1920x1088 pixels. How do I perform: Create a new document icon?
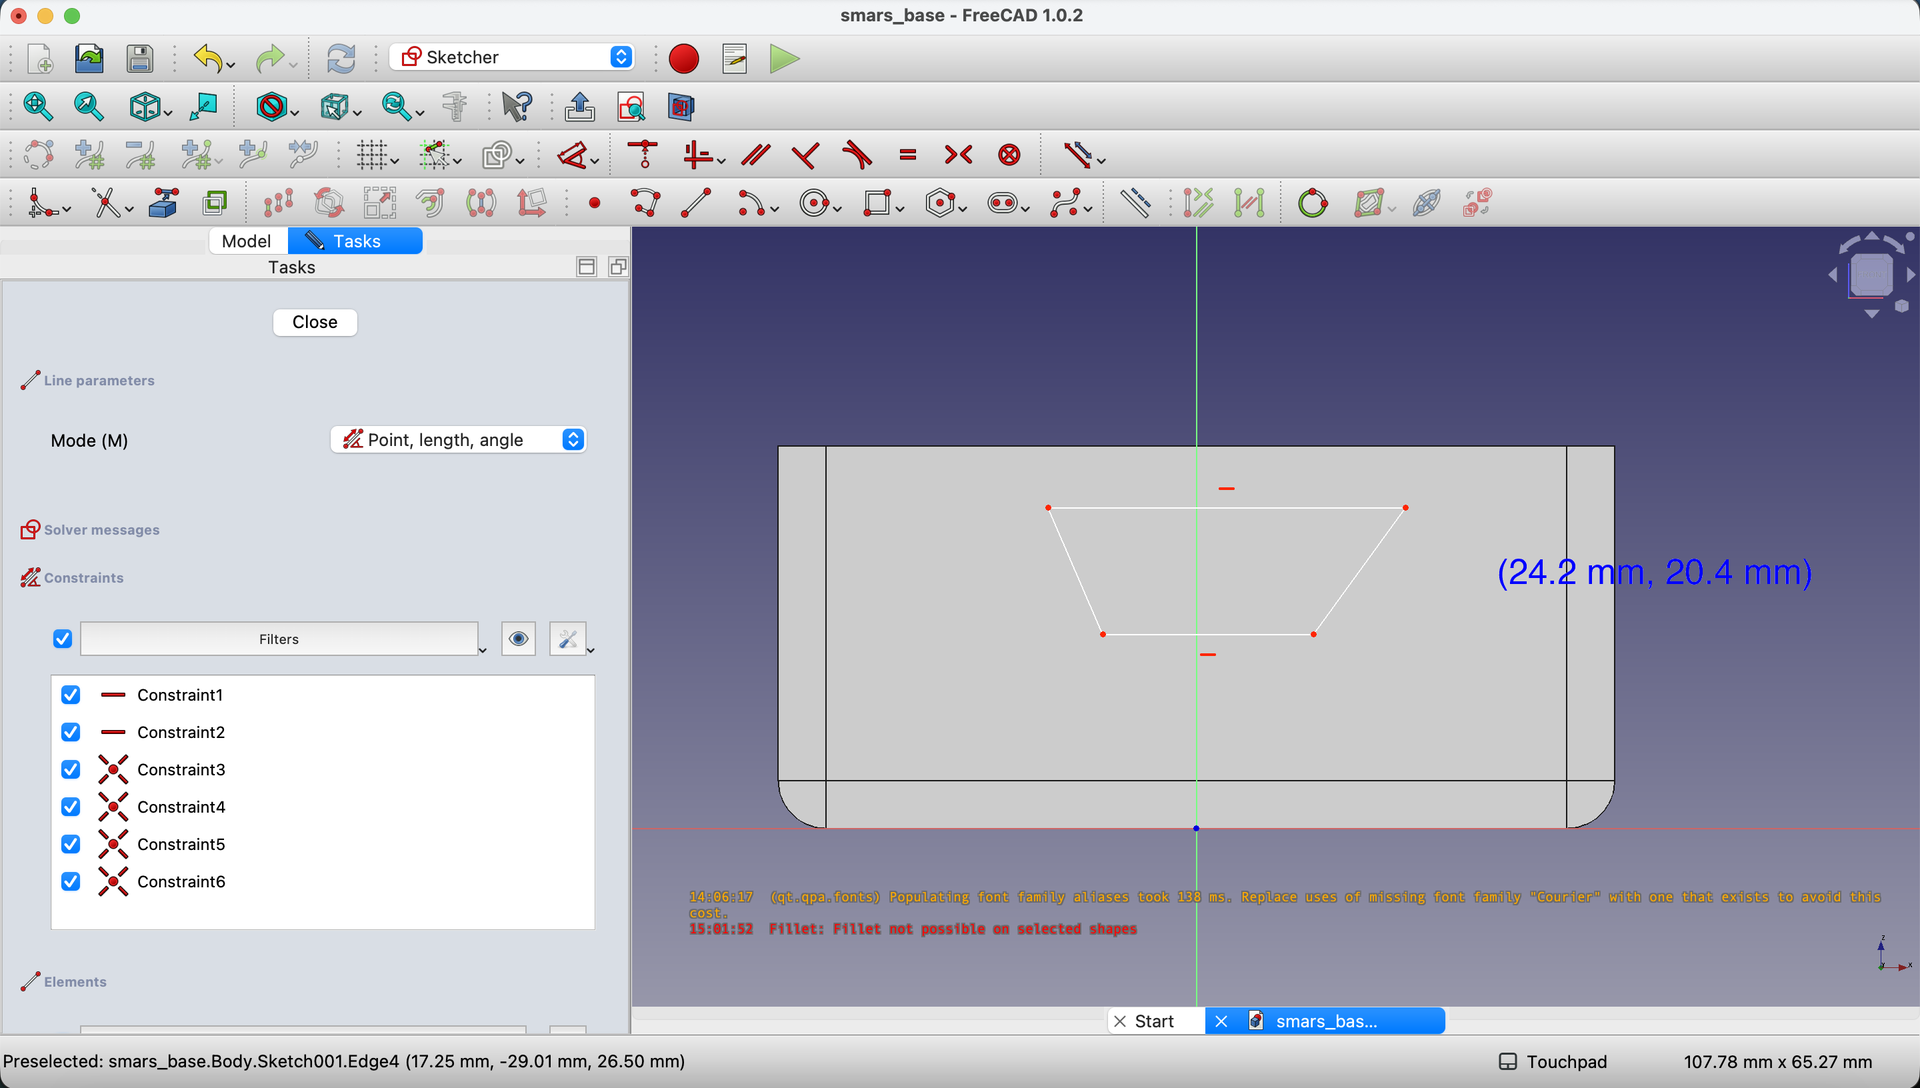tap(40, 58)
